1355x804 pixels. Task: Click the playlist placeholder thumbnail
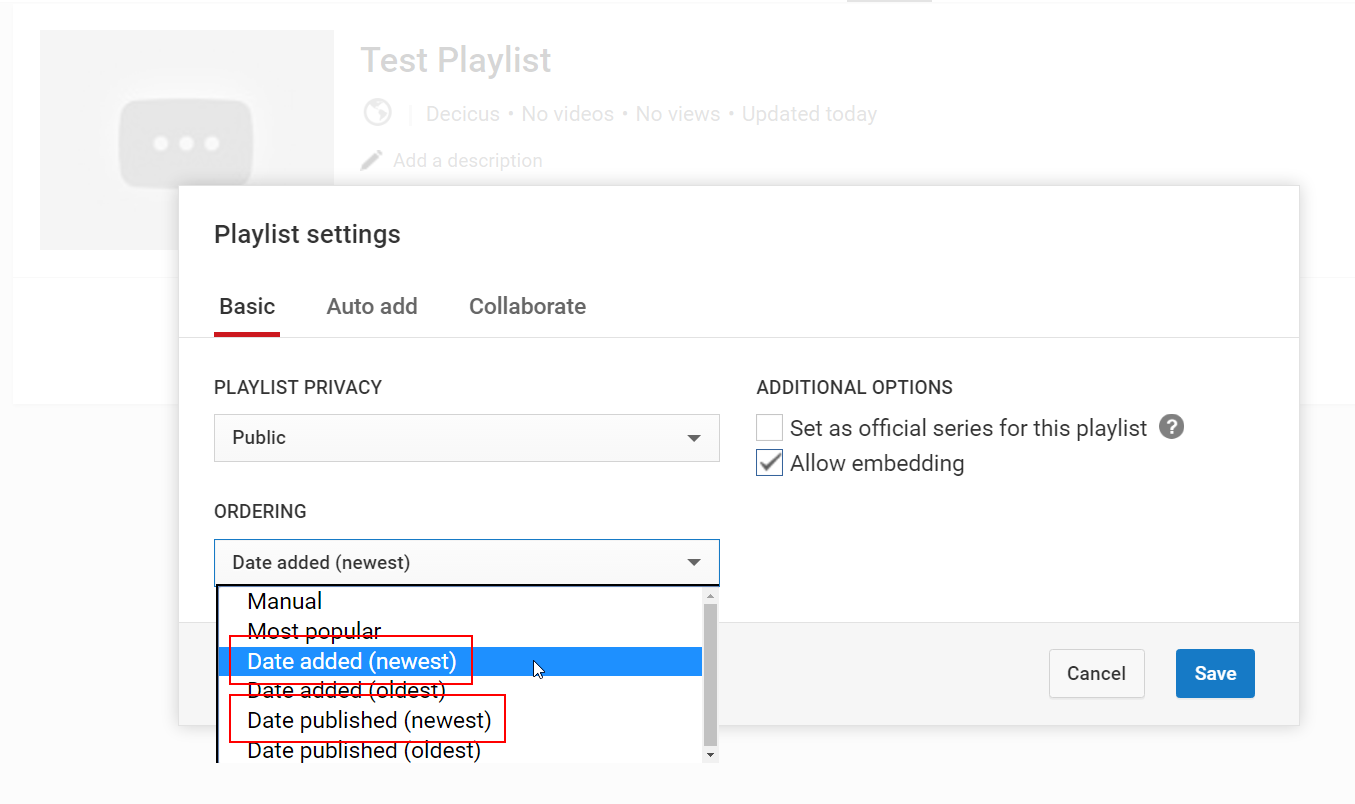(187, 140)
